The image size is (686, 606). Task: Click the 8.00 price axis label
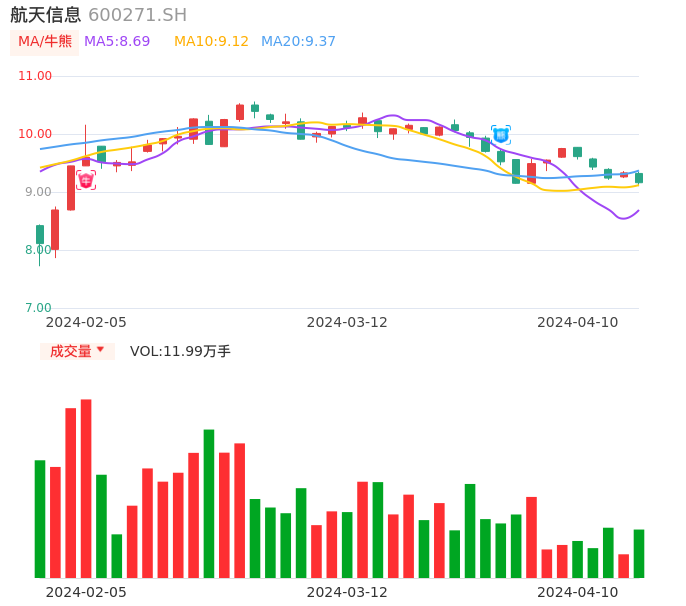[x=35, y=250]
